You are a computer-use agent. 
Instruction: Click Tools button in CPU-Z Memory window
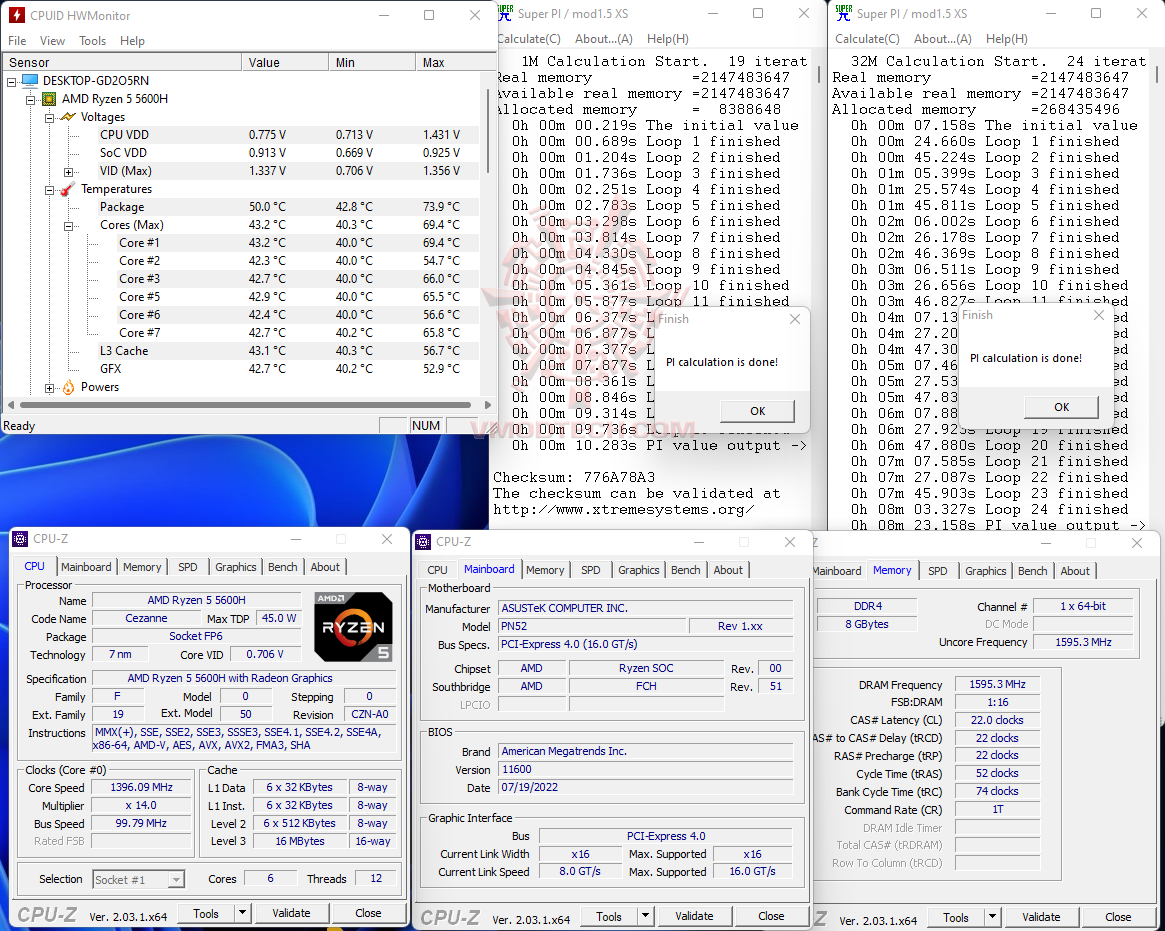(955, 917)
